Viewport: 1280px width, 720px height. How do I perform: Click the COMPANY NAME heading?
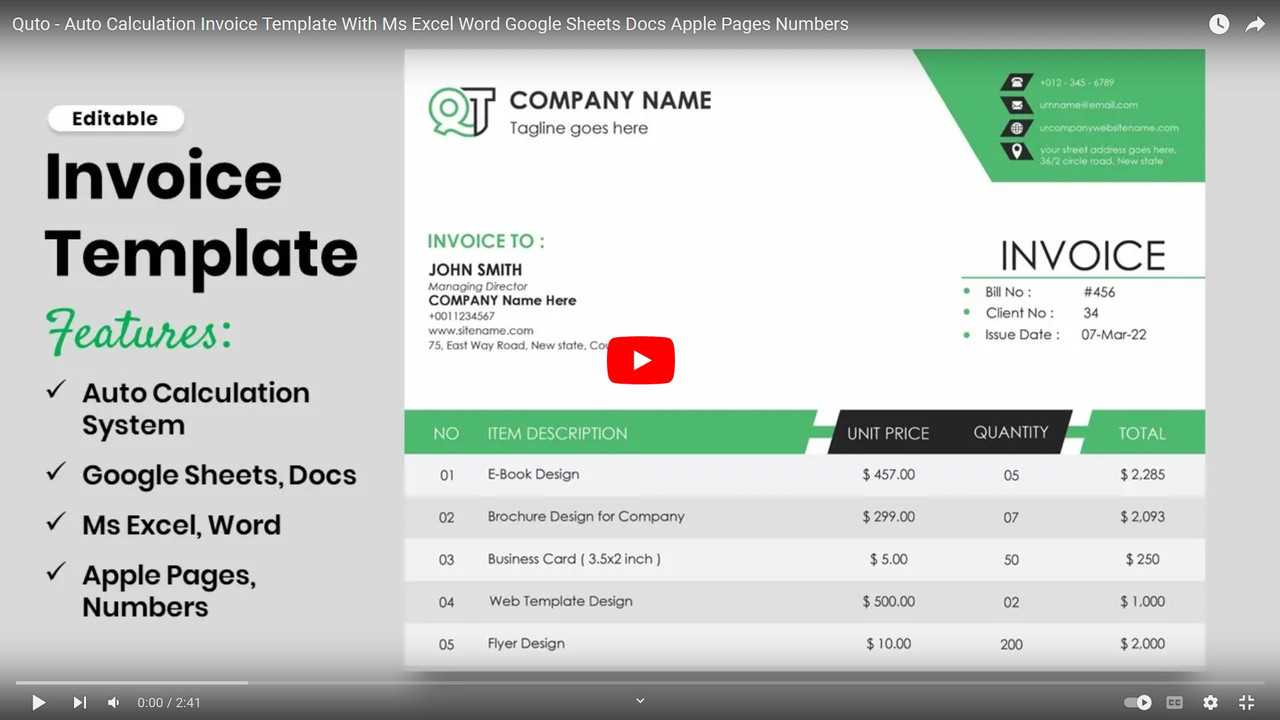610,100
